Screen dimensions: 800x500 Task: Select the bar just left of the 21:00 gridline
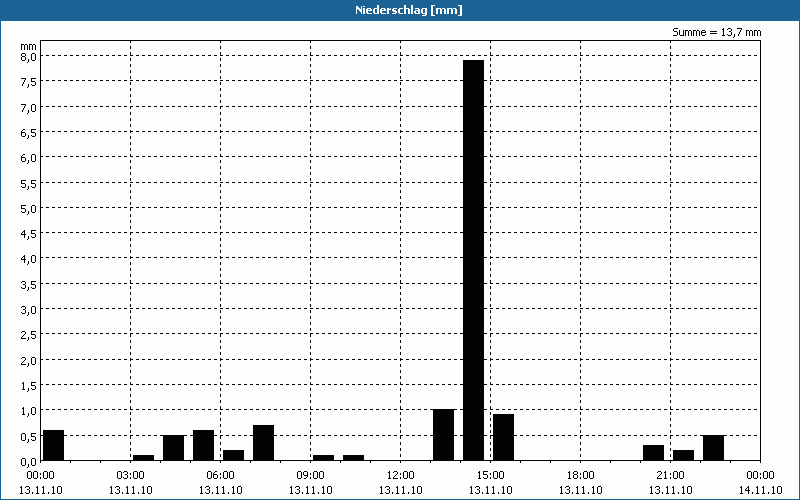[654, 453]
